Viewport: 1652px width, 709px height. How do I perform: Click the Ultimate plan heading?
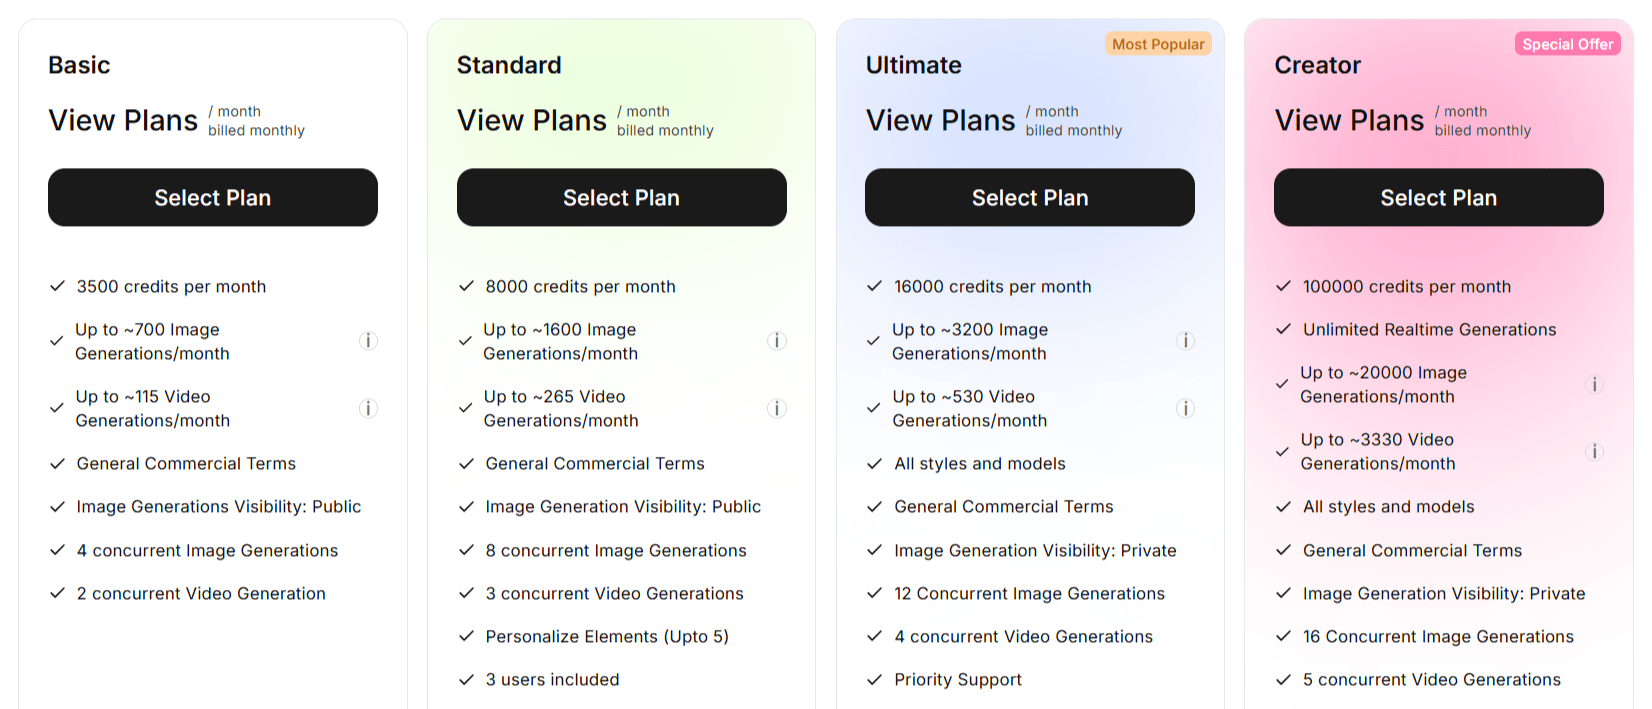913,65
